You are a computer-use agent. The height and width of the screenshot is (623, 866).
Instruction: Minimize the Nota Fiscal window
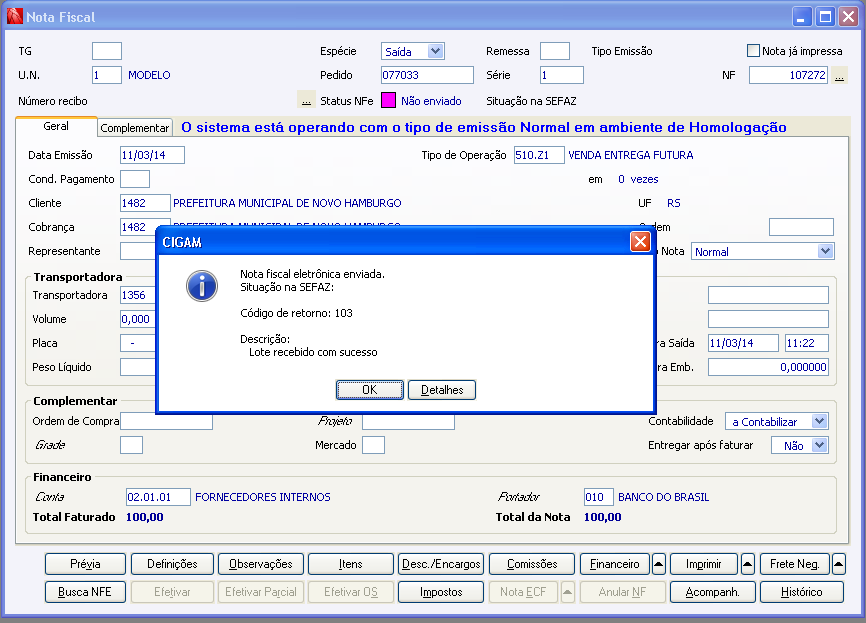(x=801, y=17)
